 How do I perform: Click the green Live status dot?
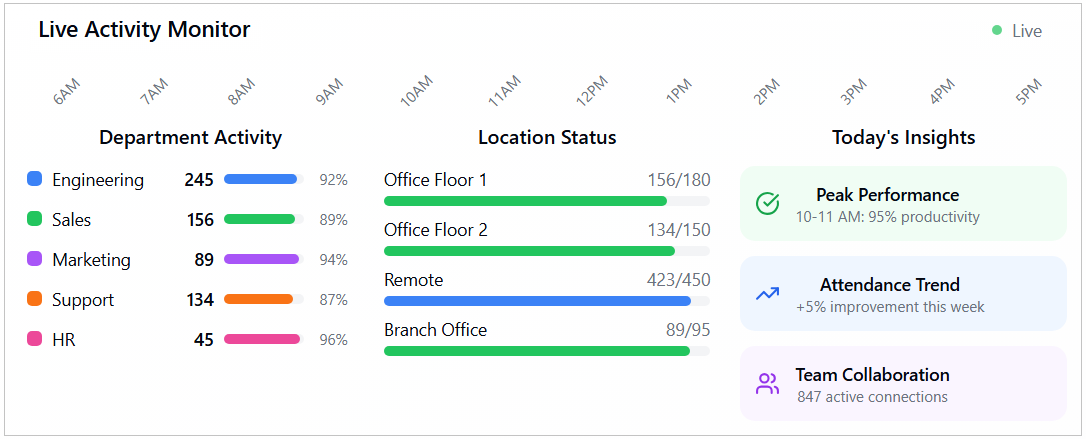[997, 31]
